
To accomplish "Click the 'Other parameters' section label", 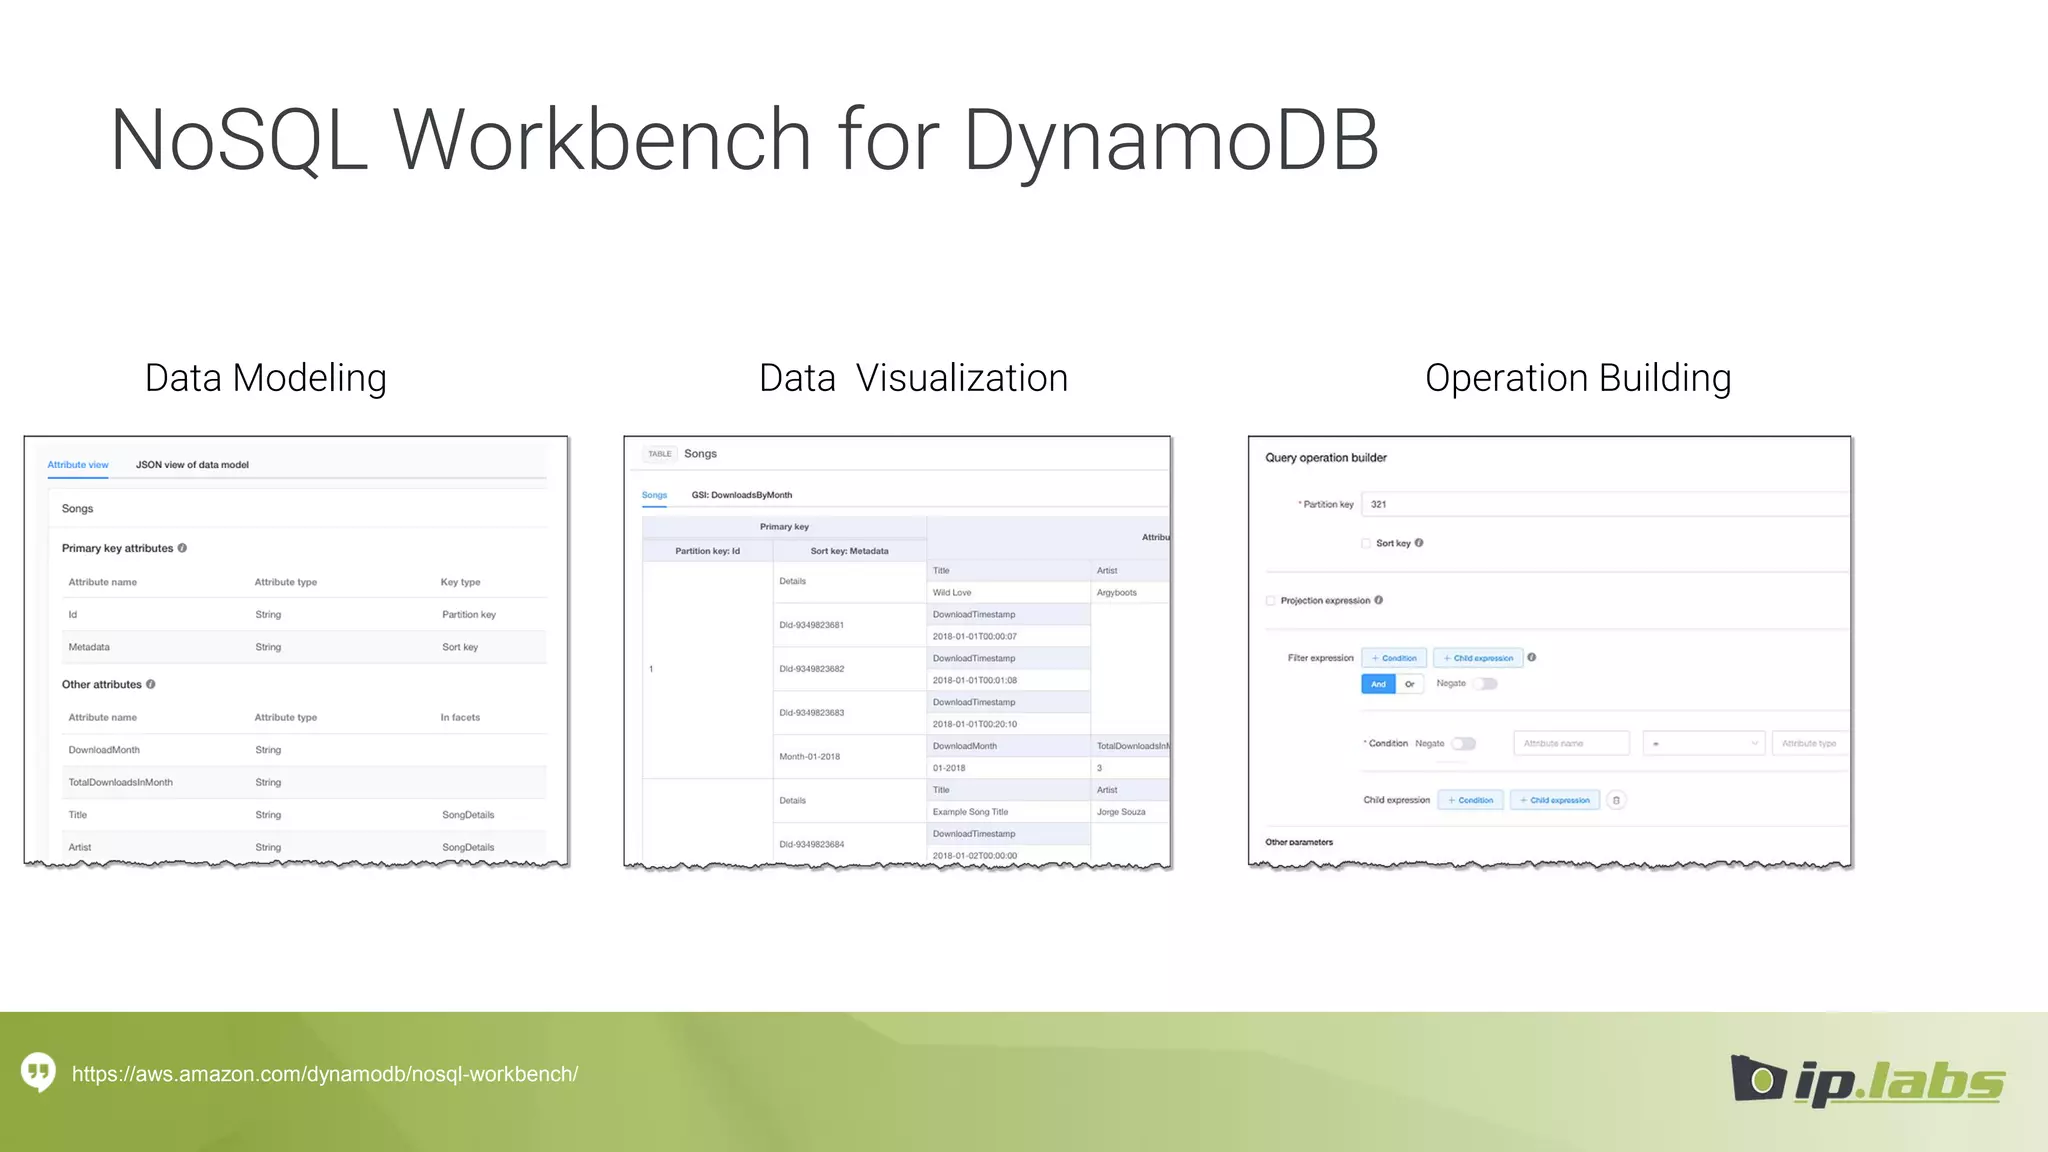I will [1299, 842].
